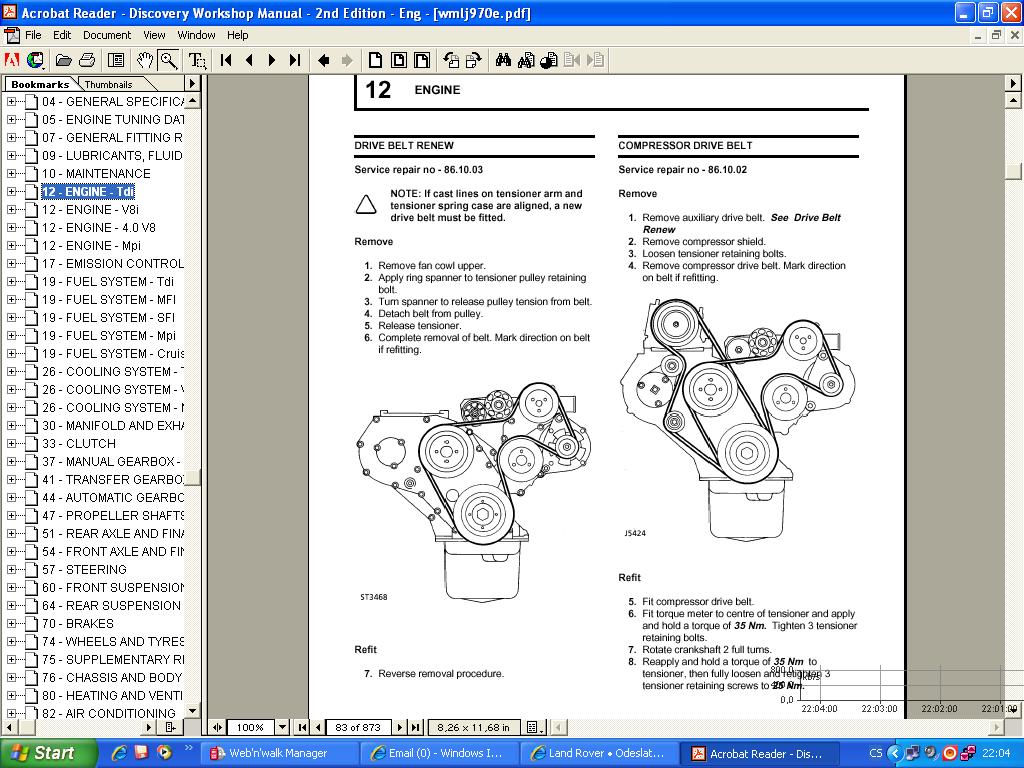The width and height of the screenshot is (1024, 768).
Task: Switch to the Thumbnails tab
Action: (108, 85)
